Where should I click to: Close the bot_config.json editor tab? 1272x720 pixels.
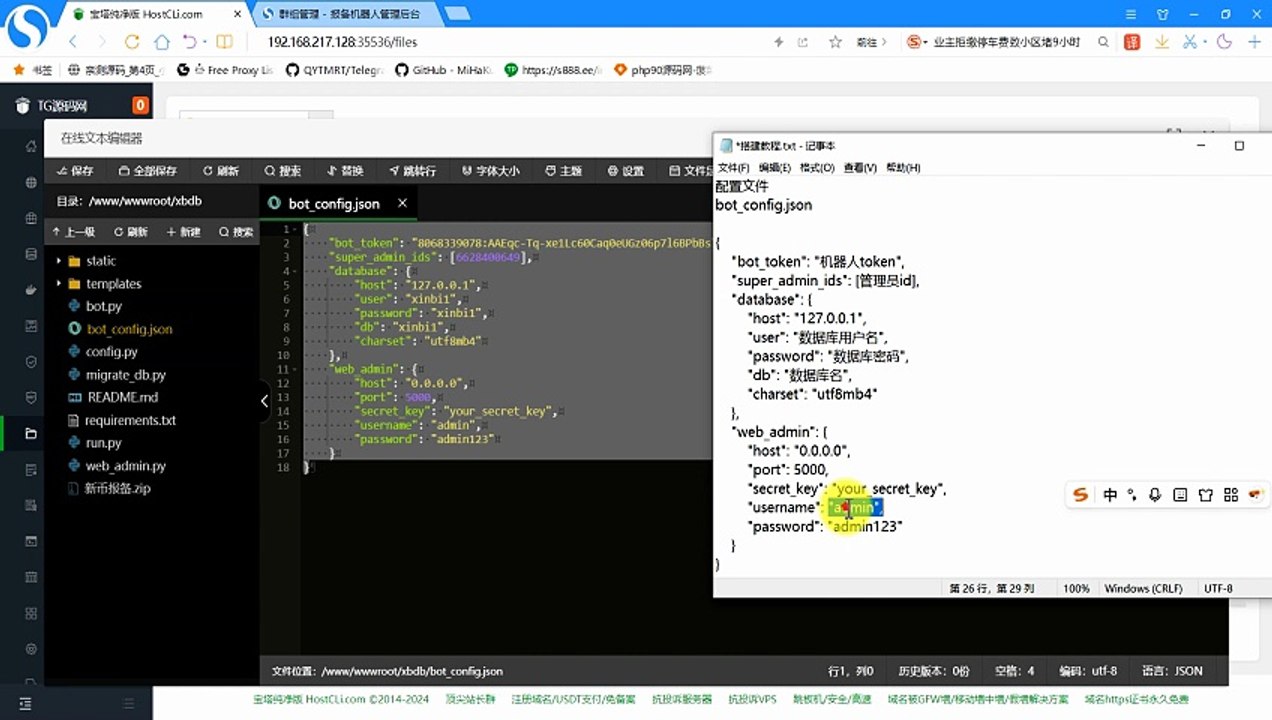pyautogui.click(x=402, y=203)
